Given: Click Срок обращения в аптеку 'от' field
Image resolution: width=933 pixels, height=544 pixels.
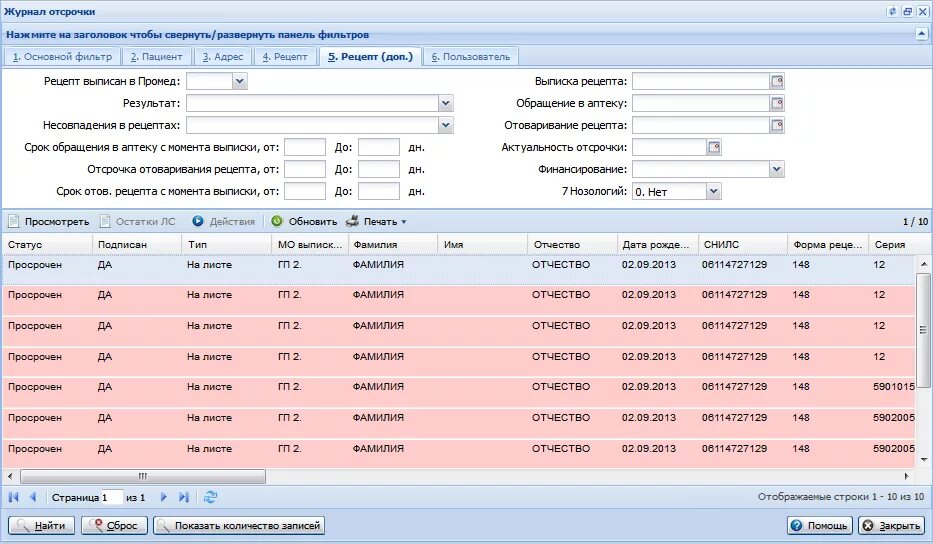Looking at the screenshot, I should pyautogui.click(x=305, y=147).
